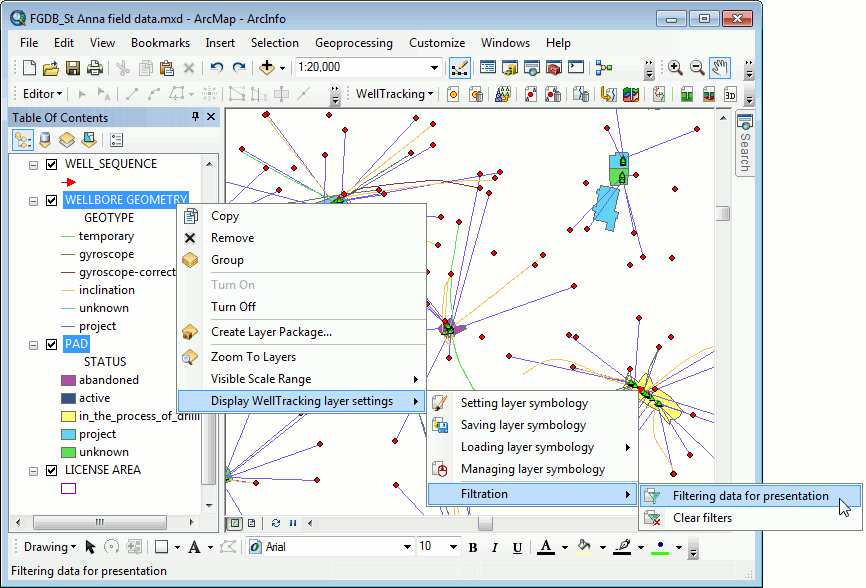Open the ModelBuilder icon
866x588 pixels.
[604, 68]
